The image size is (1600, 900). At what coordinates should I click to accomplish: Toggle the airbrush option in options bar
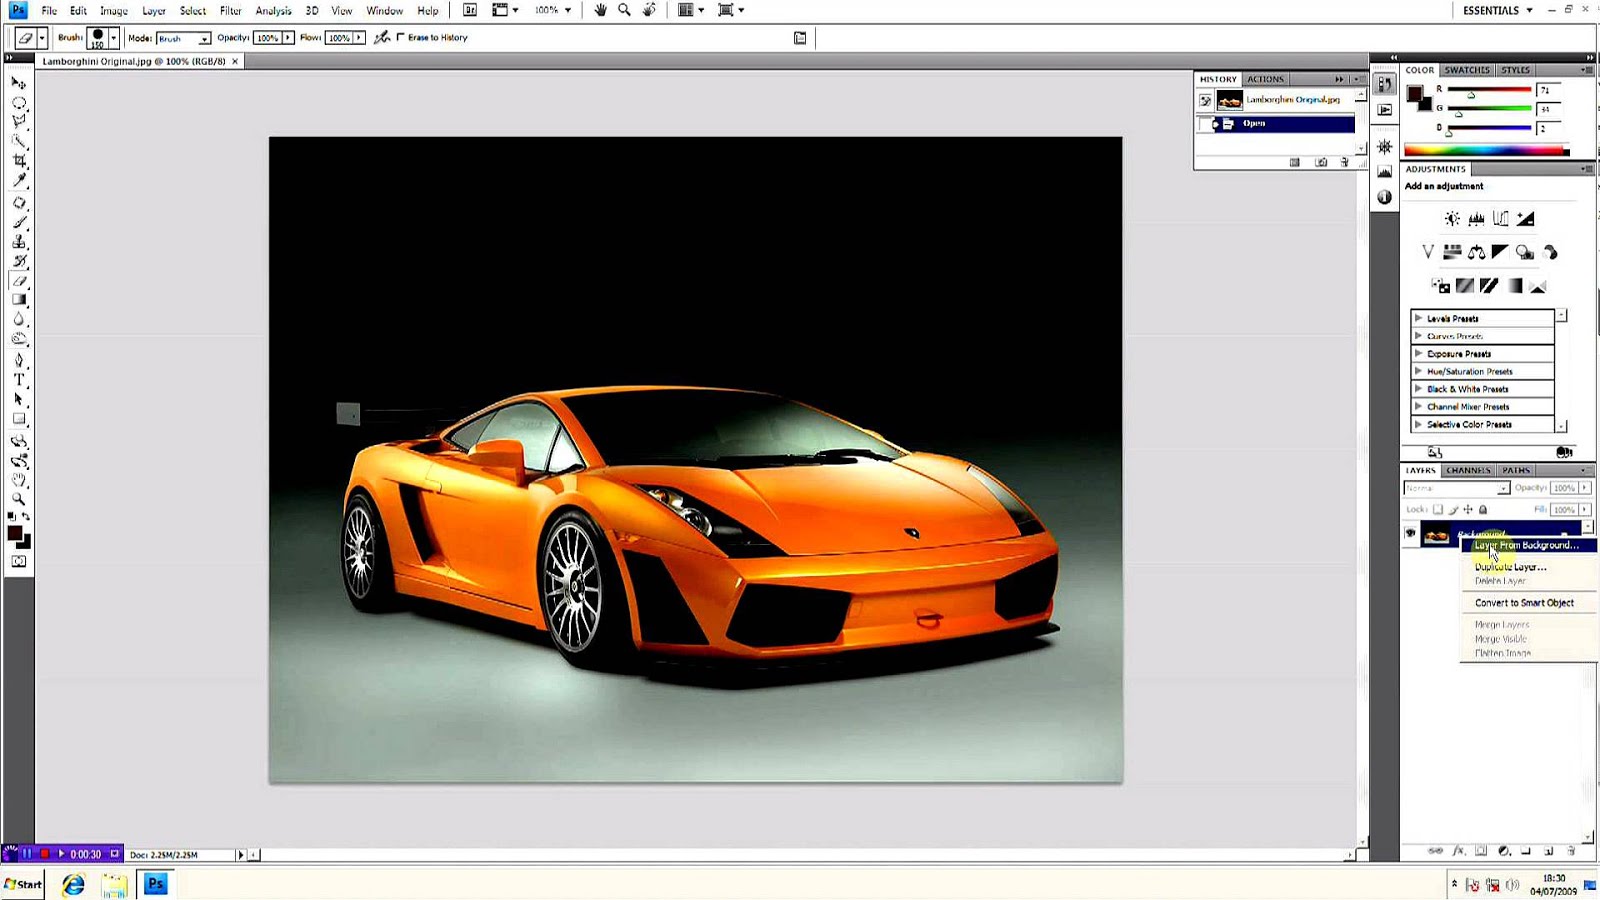381,38
